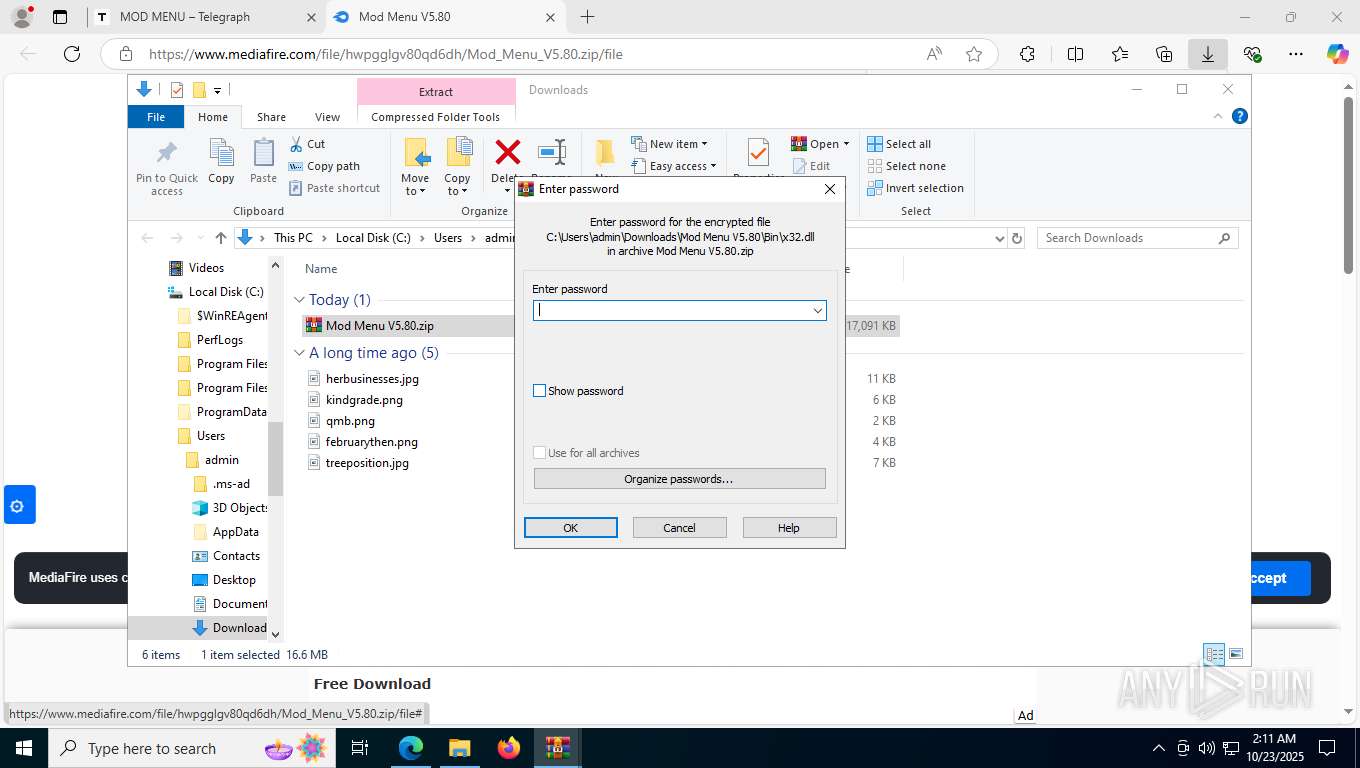Open the Easy access dropdown
The image size is (1360, 768).
674,166
